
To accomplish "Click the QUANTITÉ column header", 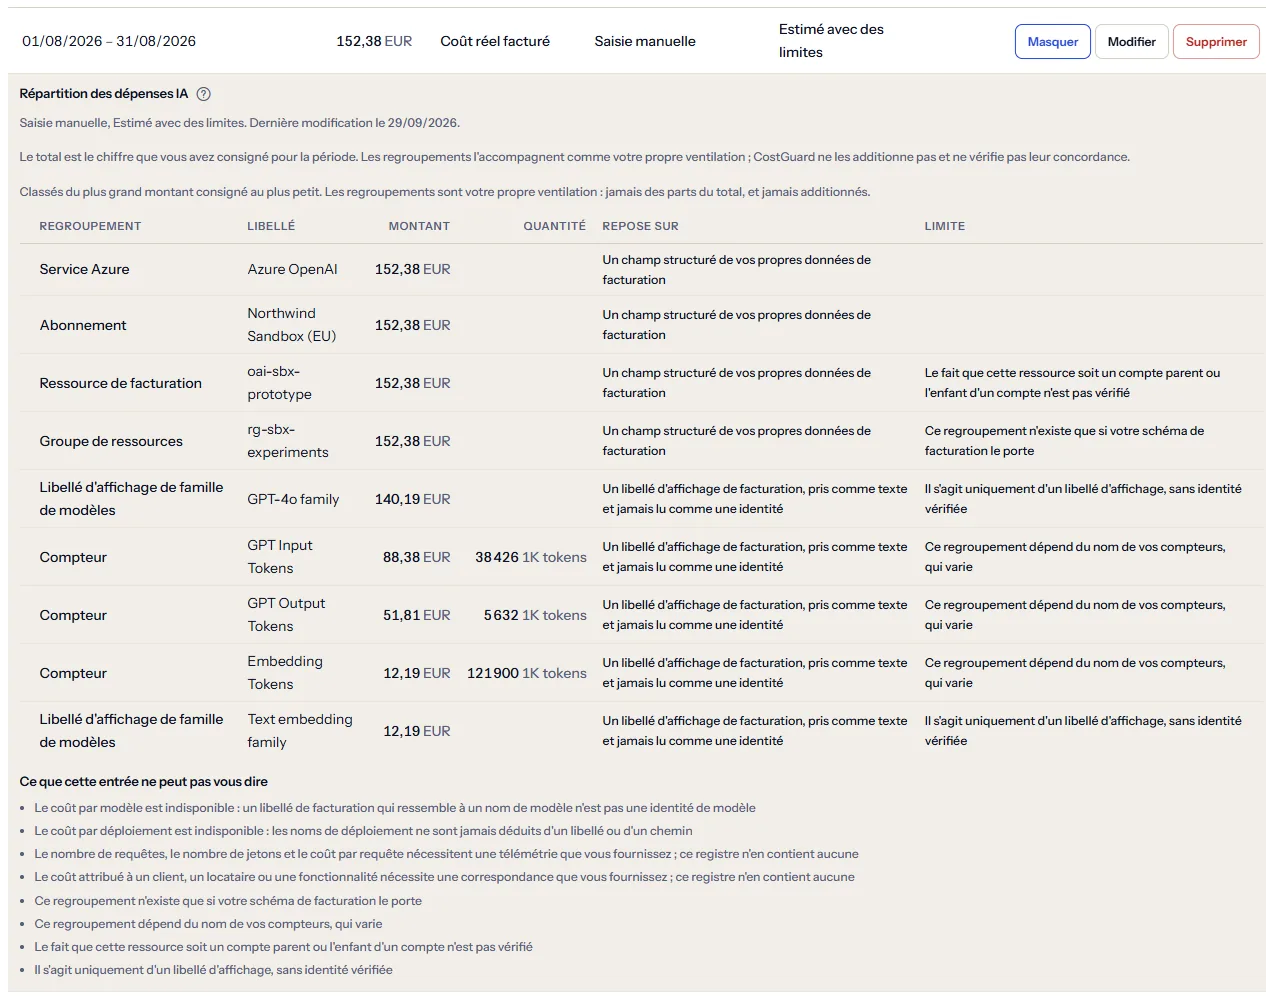I will [x=554, y=226].
